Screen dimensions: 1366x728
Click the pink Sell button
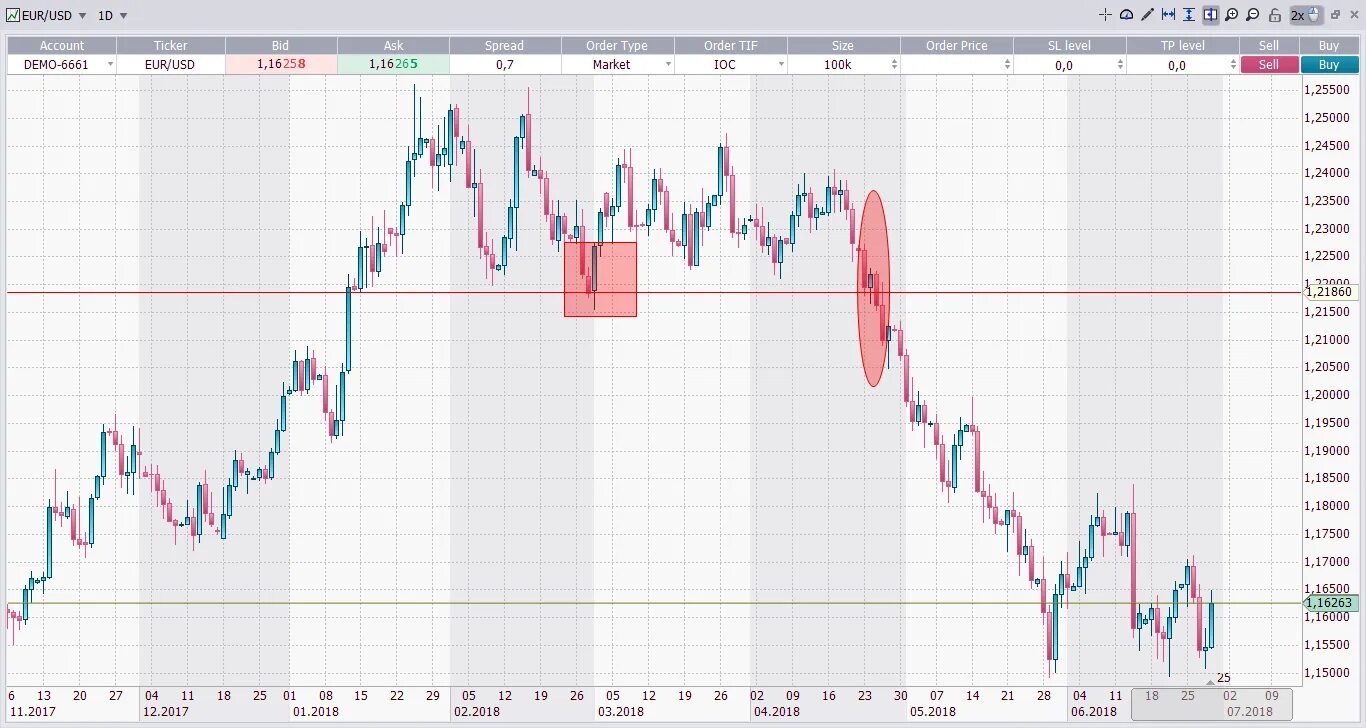pos(1268,64)
